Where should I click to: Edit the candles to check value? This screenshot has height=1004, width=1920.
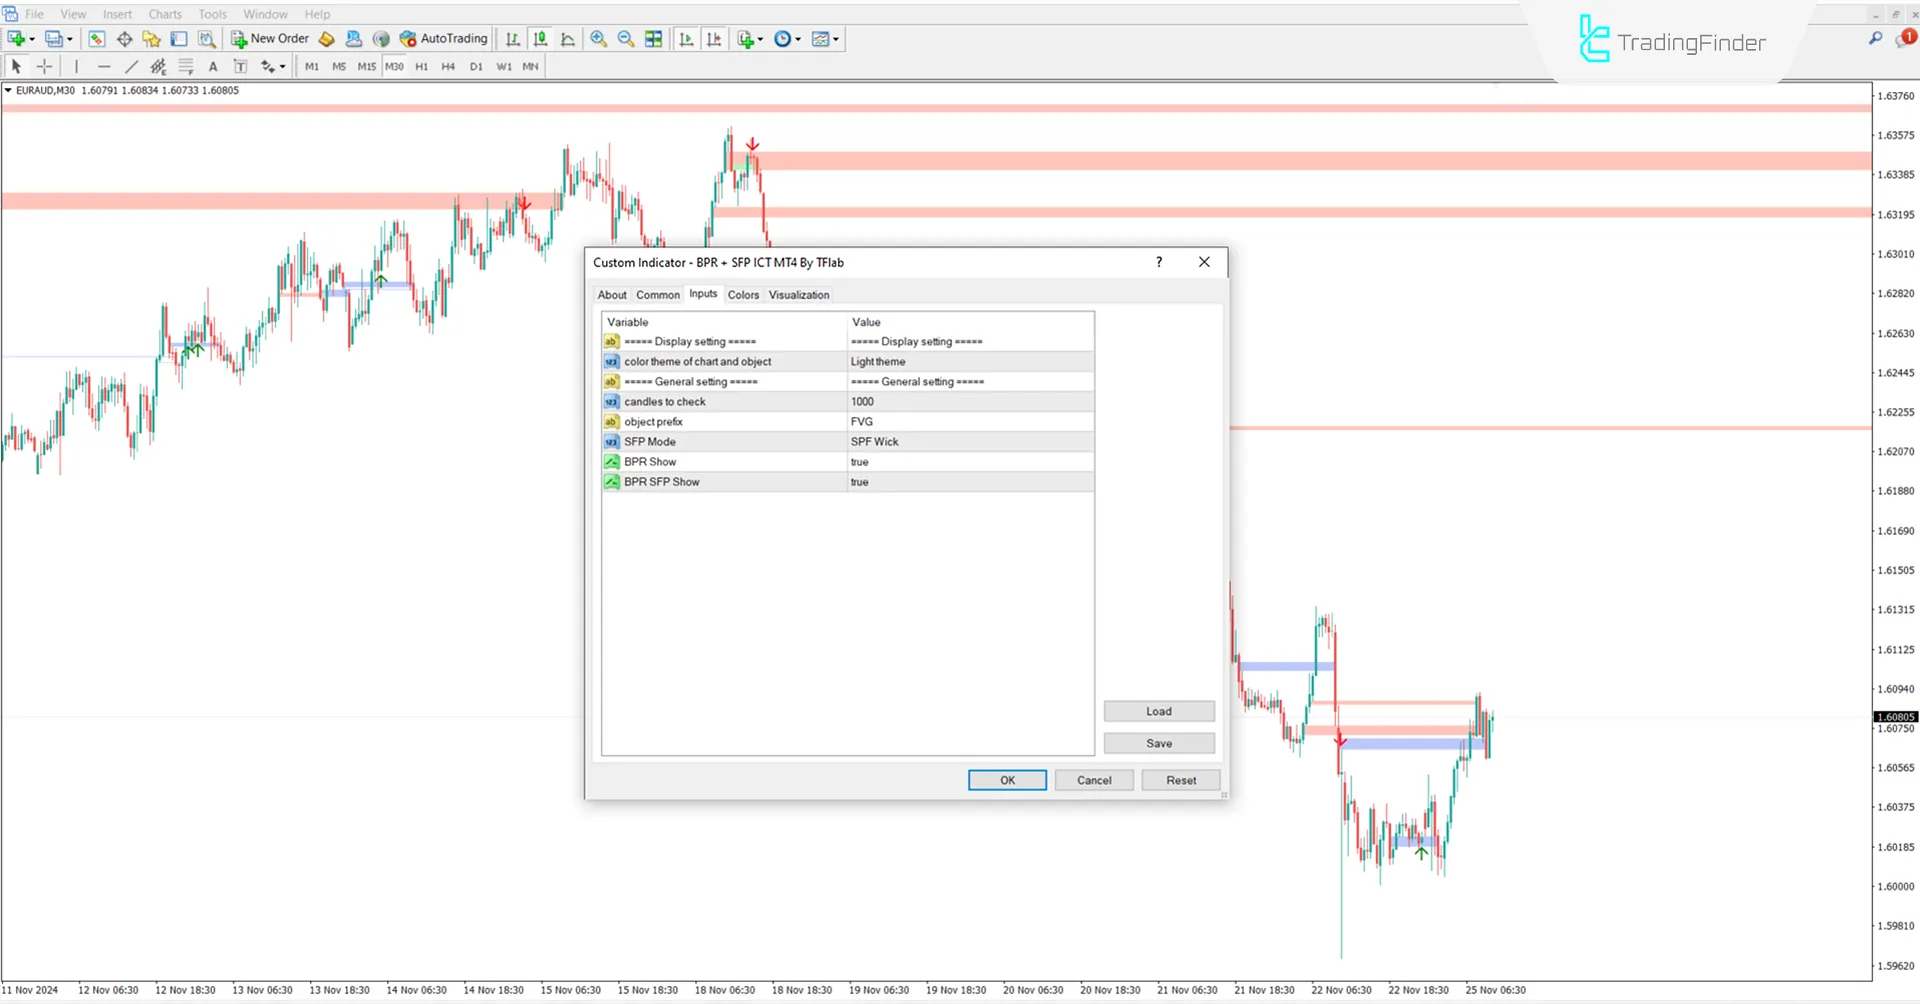(x=970, y=401)
